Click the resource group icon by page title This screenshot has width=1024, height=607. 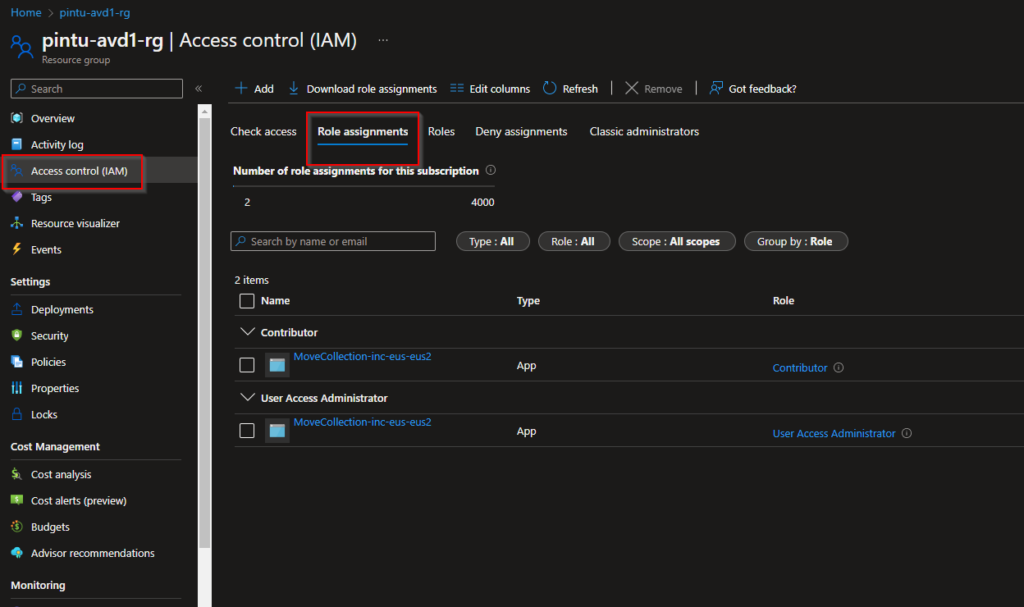click(22, 47)
